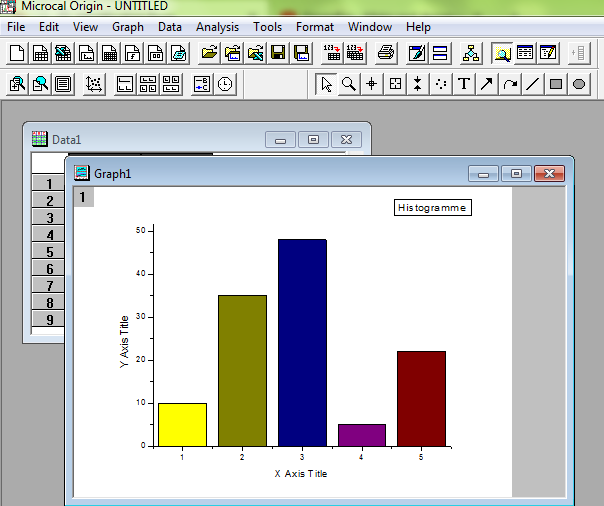Select the Pointer arrow tool

[326, 84]
